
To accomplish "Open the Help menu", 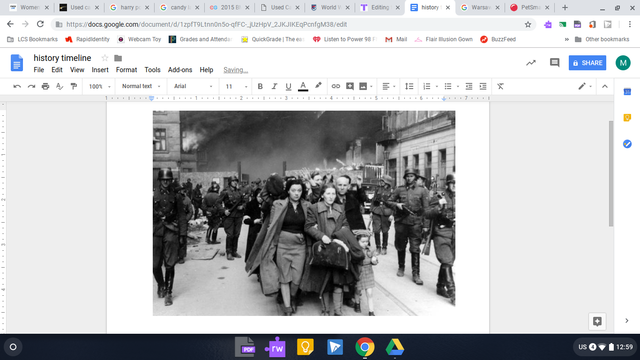I will click(x=206, y=70).
